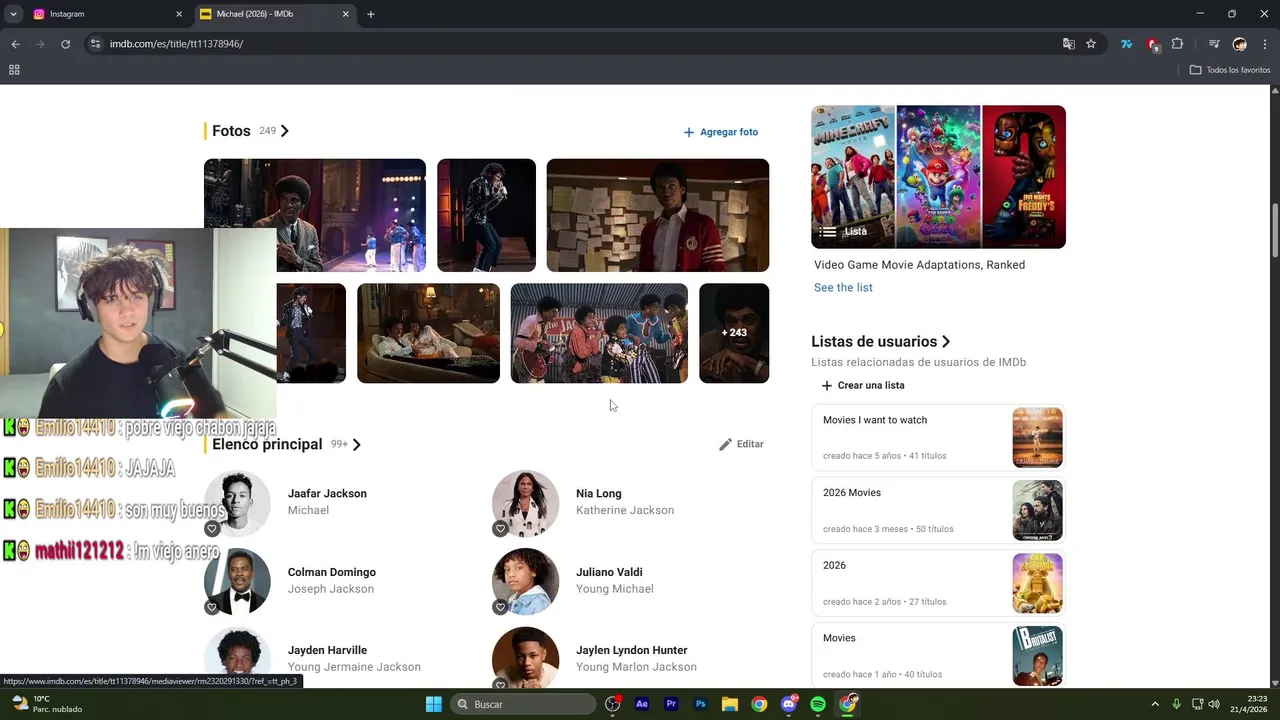Click Juliano Valdi cast link
The height and width of the screenshot is (720, 1280).
609,572
